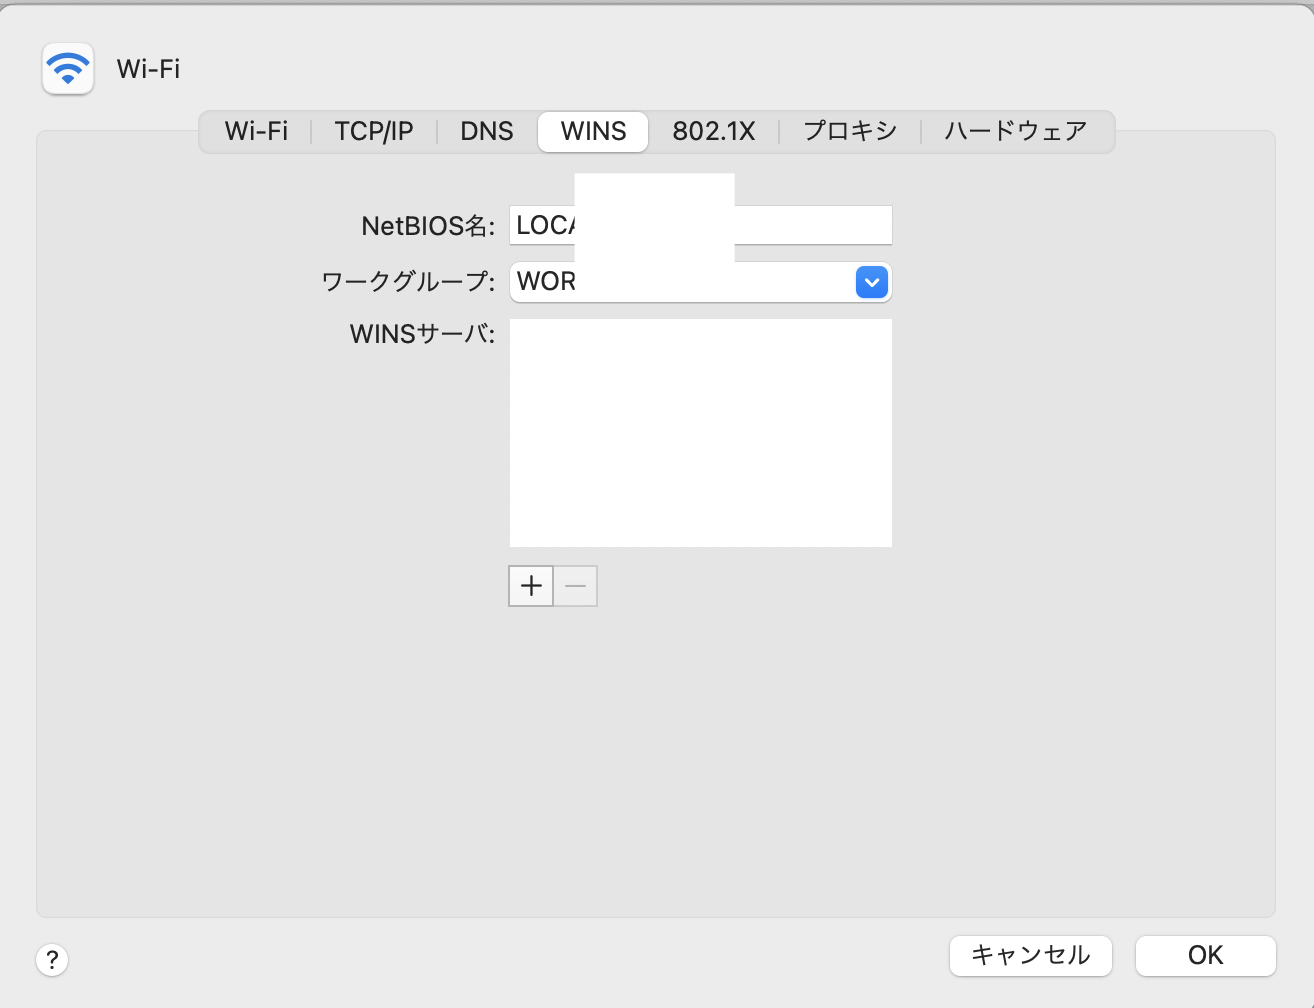Image resolution: width=1314 pixels, height=1008 pixels.
Task: Confirm settings with the OK button
Action: [1206, 955]
